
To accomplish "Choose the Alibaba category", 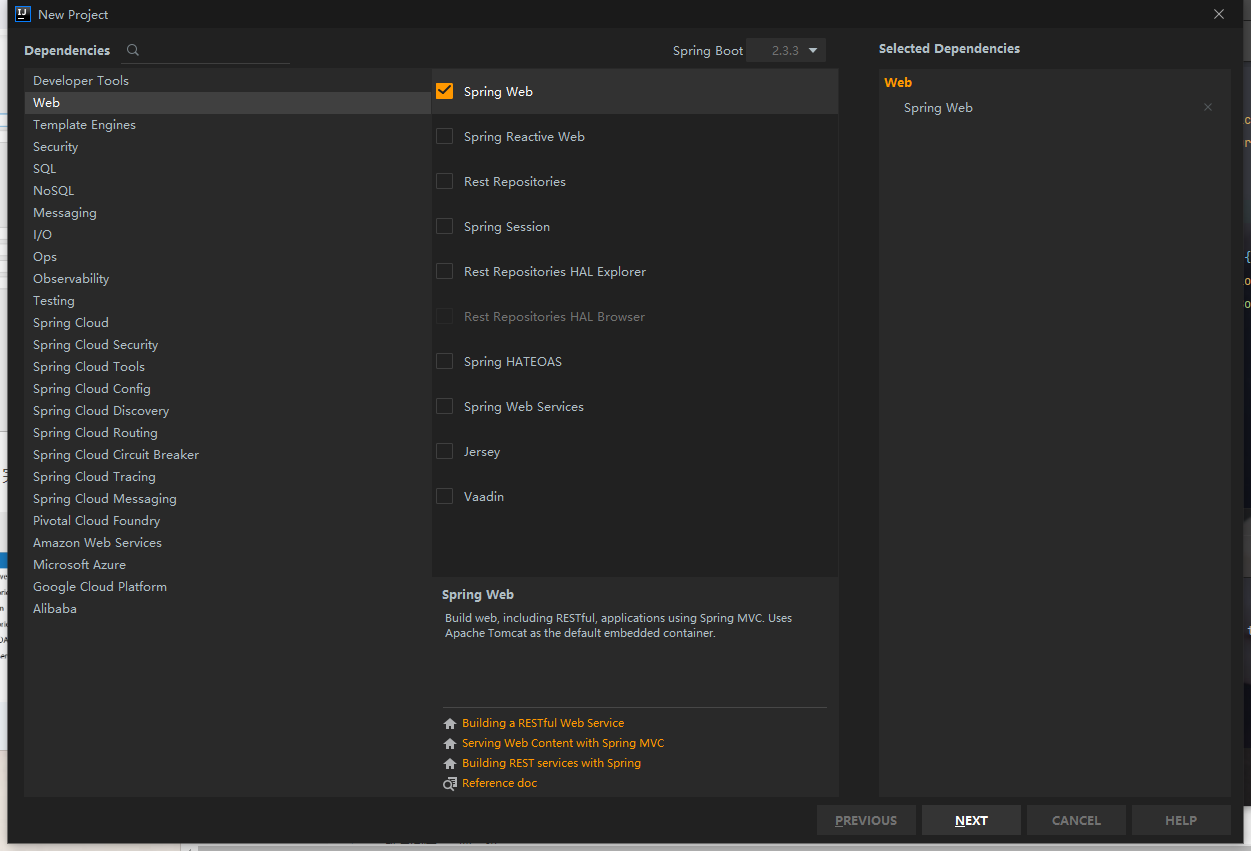I will [x=228, y=608].
